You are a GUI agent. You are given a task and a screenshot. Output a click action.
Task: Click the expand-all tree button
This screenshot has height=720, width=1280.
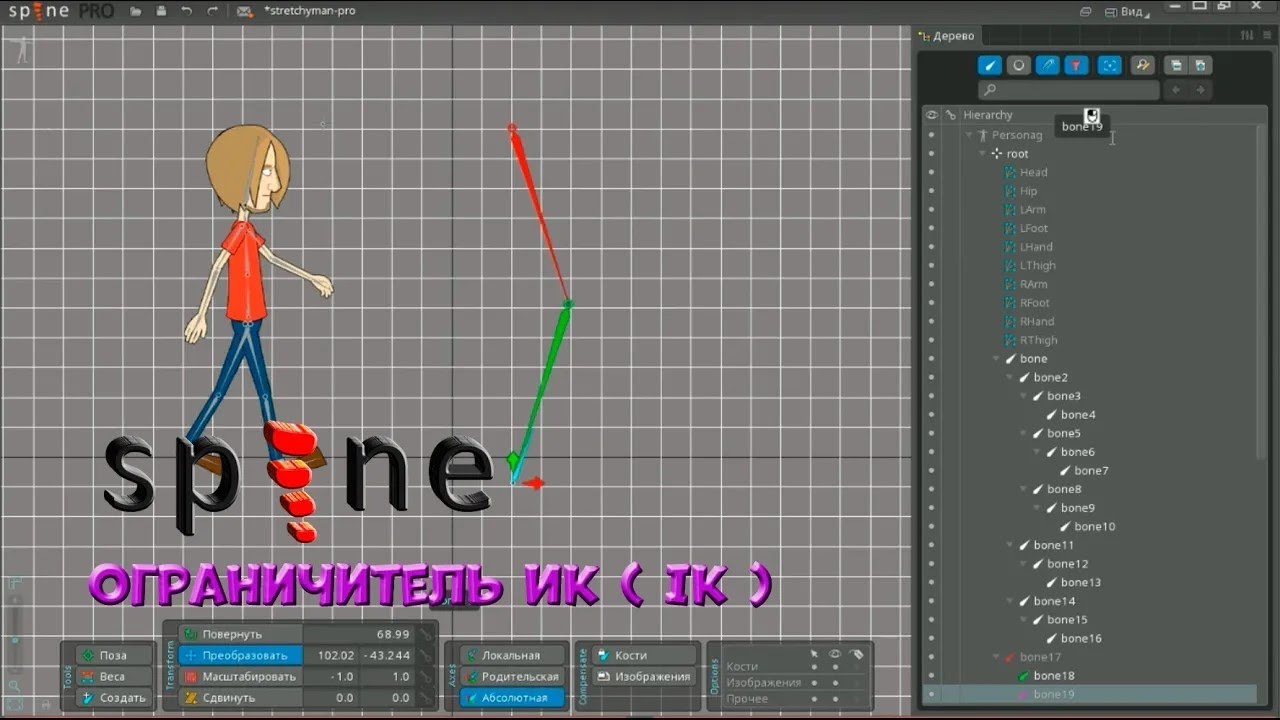point(1201,65)
